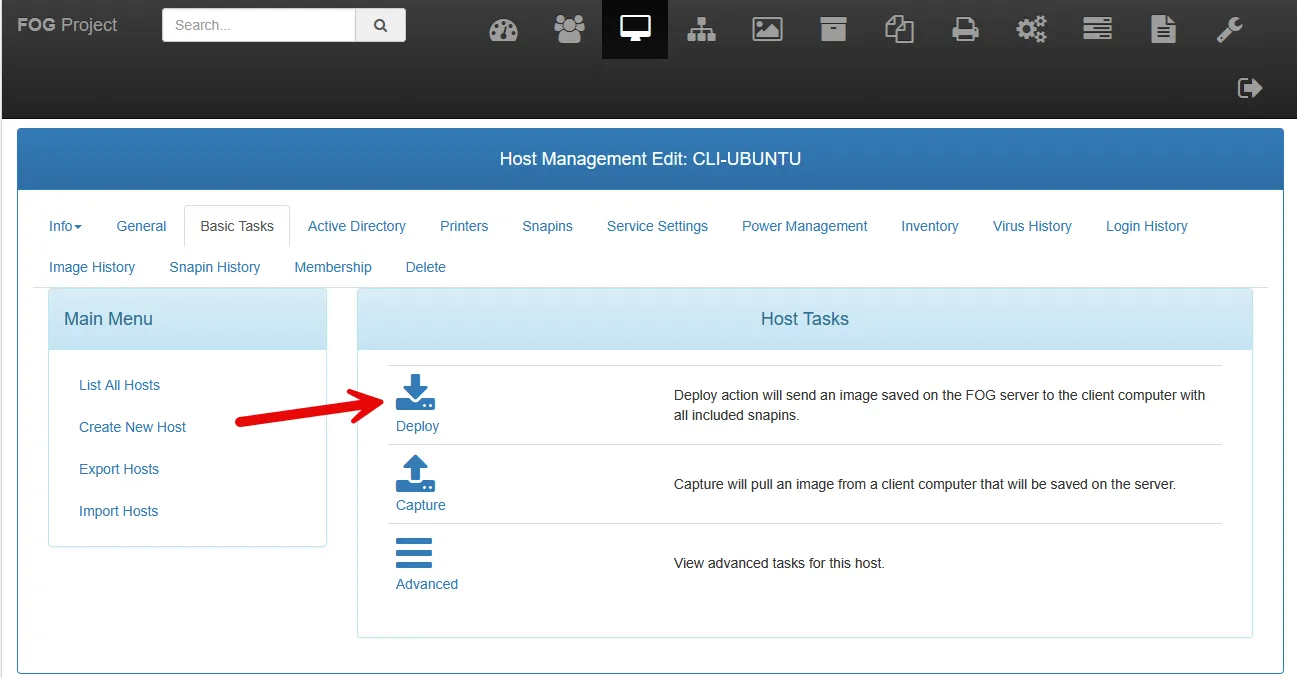Click the logout arrow icon

(x=1250, y=88)
